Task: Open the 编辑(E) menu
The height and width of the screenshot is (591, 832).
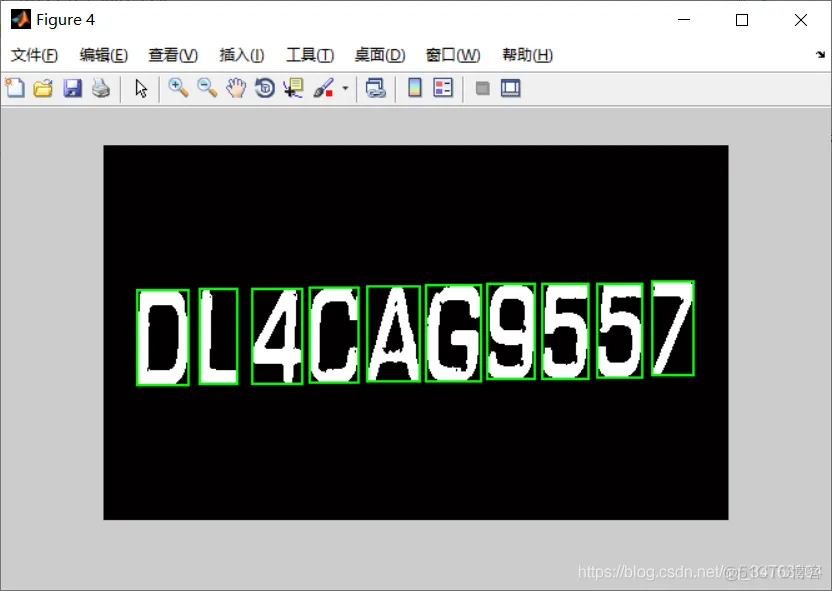Action: (103, 55)
